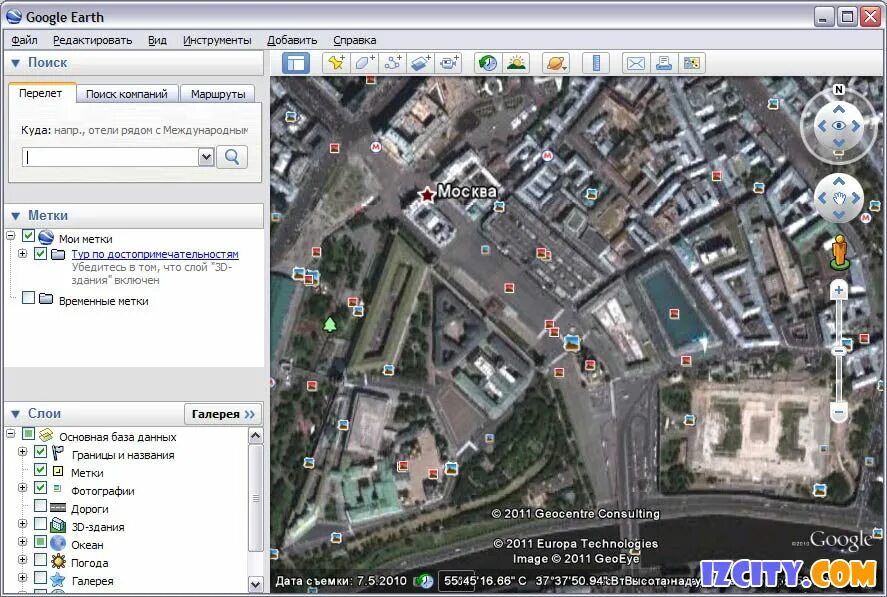The width and height of the screenshot is (887, 597).
Task: Click the look joystick eye icon
Action: (x=839, y=126)
